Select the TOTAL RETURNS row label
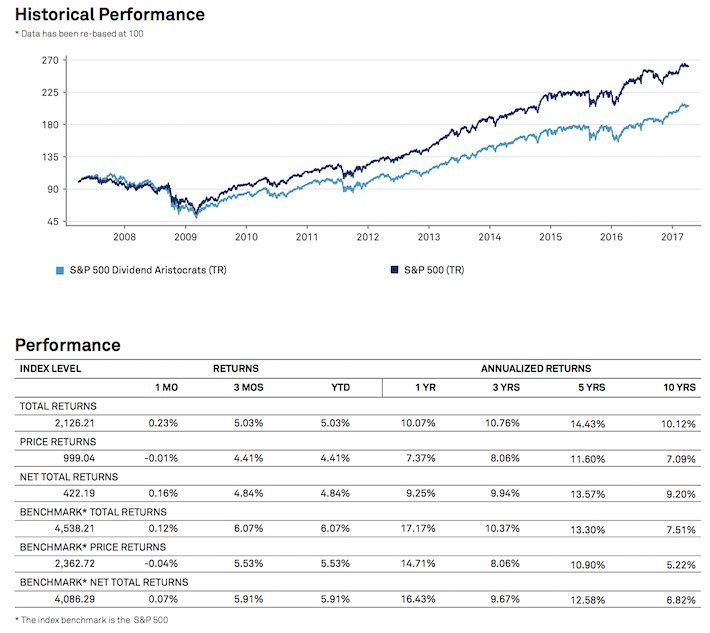Image resolution: width=710 pixels, height=633 pixels. pyautogui.click(x=58, y=405)
